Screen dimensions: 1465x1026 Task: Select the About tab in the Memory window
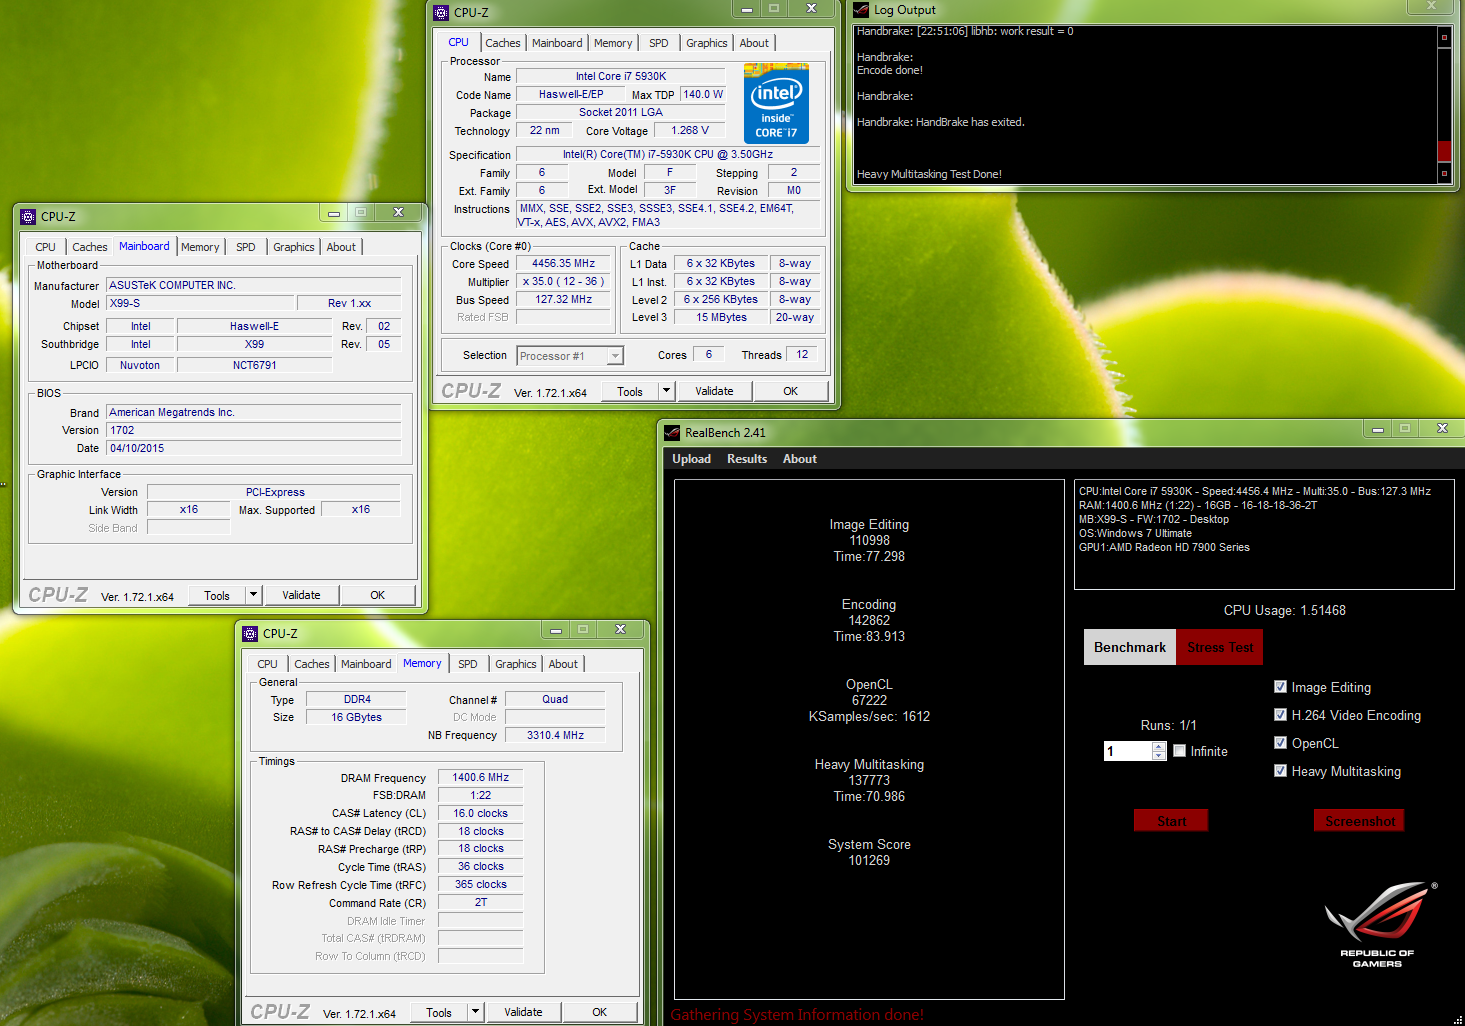563,664
